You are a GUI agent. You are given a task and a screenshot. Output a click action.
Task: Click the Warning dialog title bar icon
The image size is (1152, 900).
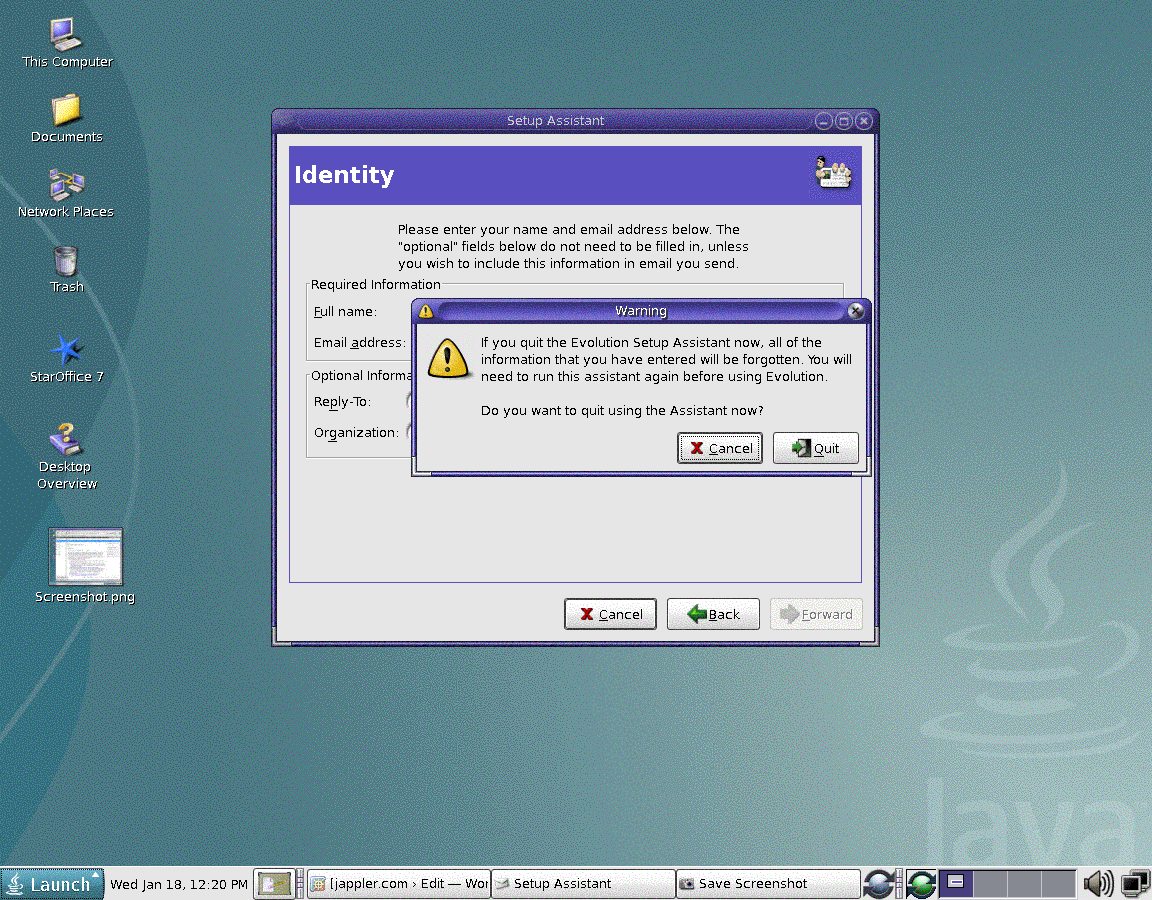(x=425, y=311)
